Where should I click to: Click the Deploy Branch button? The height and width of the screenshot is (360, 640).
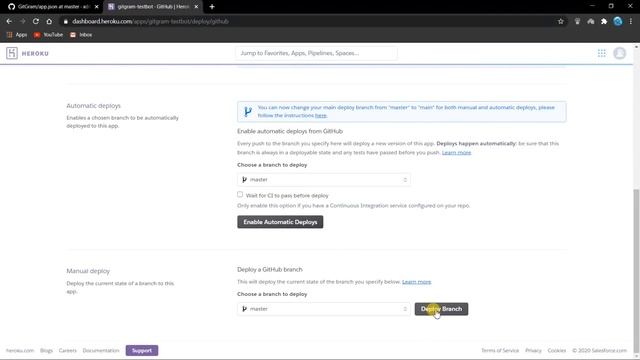click(x=441, y=309)
